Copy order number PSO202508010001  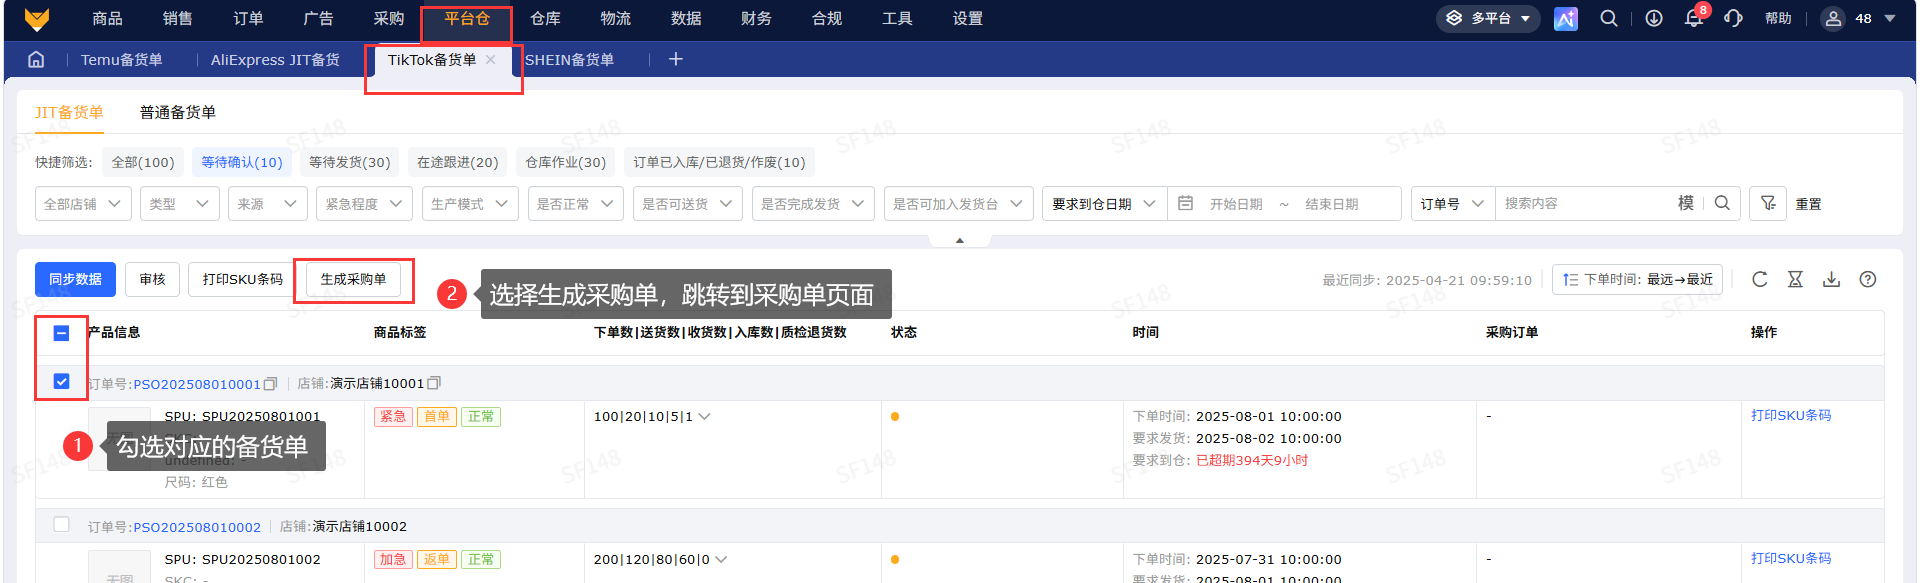pyautogui.click(x=270, y=384)
